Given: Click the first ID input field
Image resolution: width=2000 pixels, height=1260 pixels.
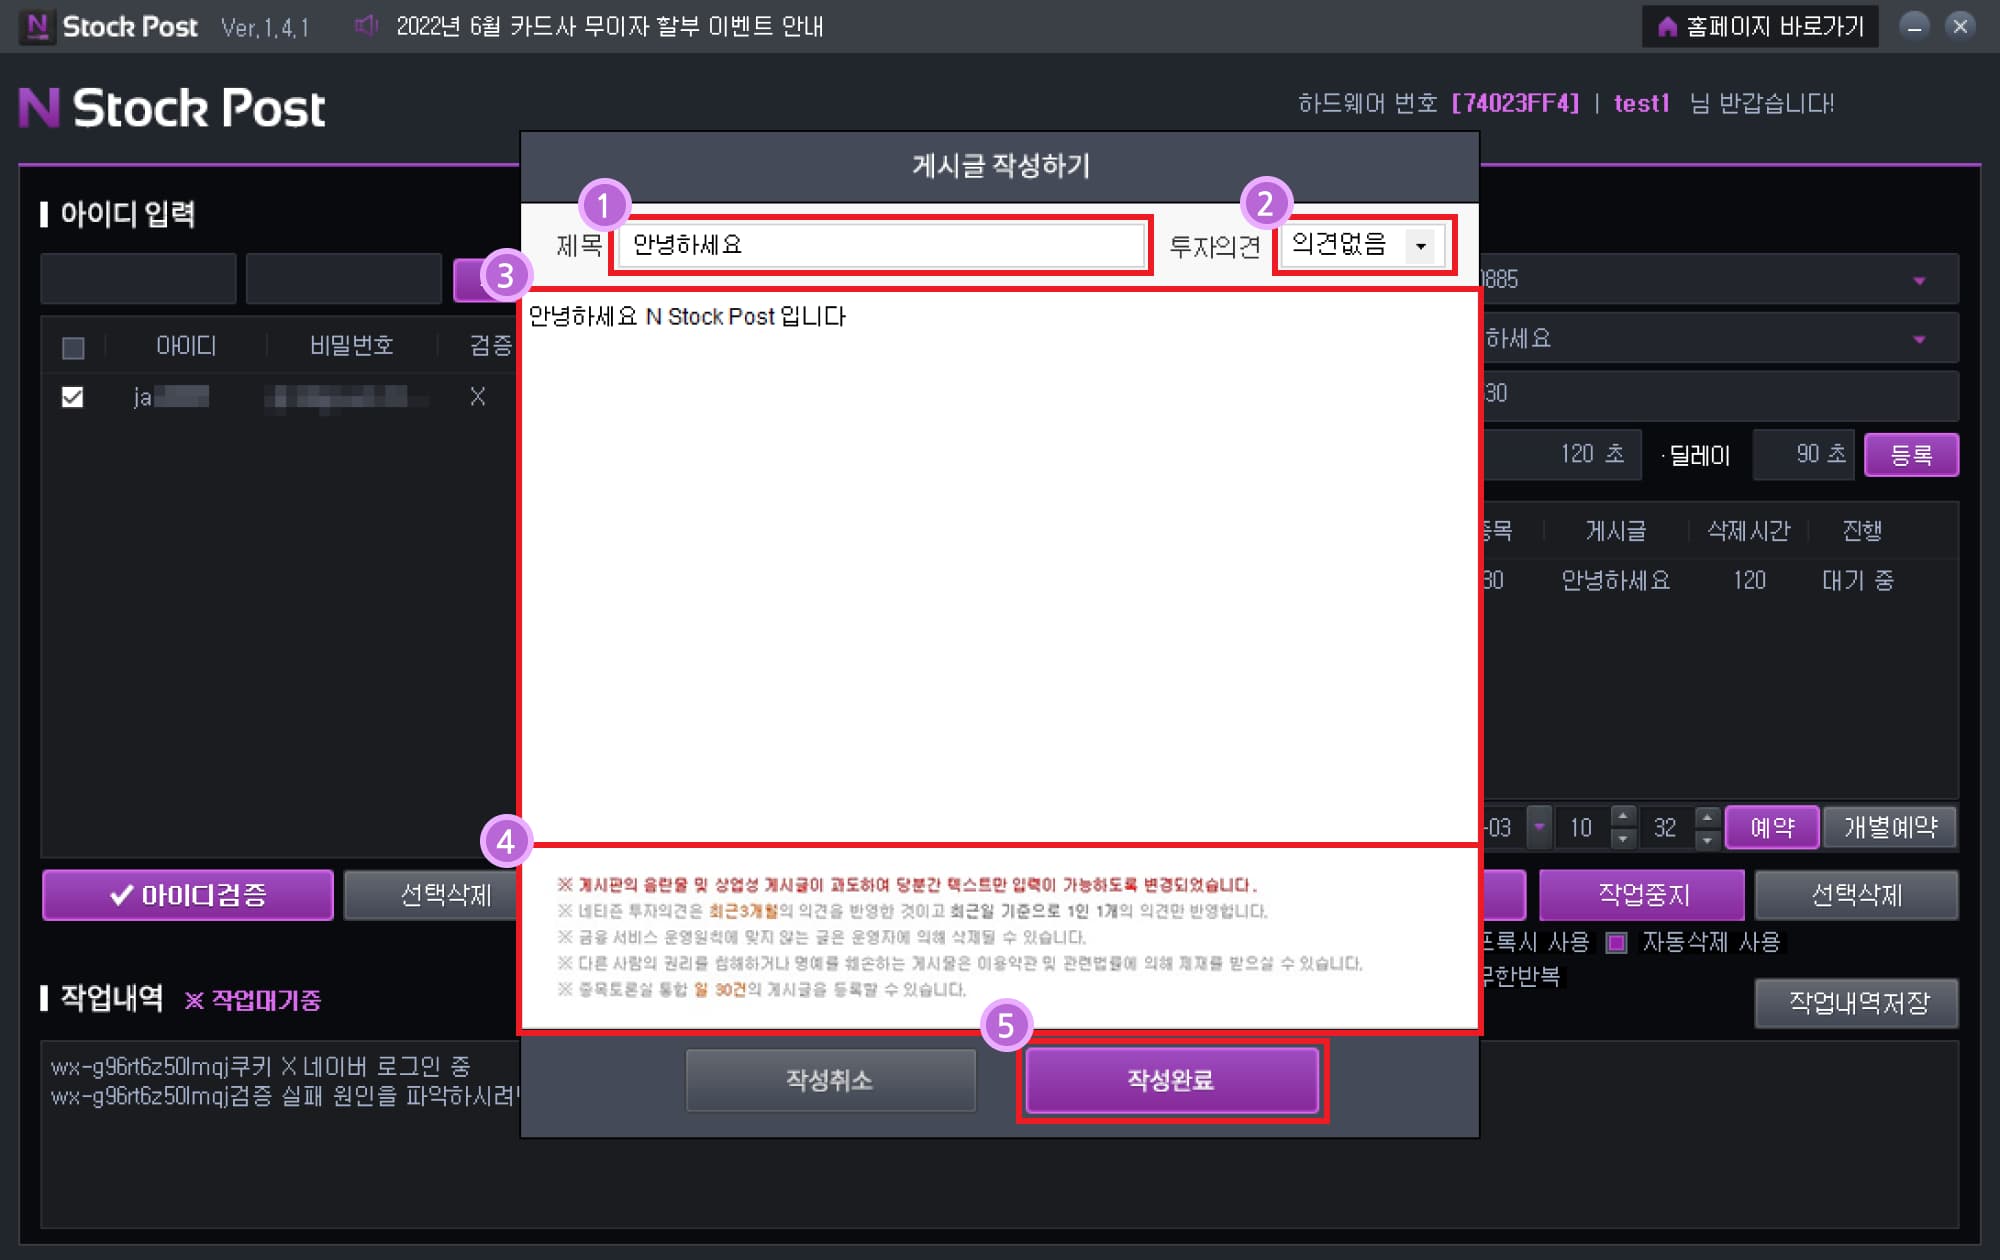Looking at the screenshot, I should coord(138,278).
